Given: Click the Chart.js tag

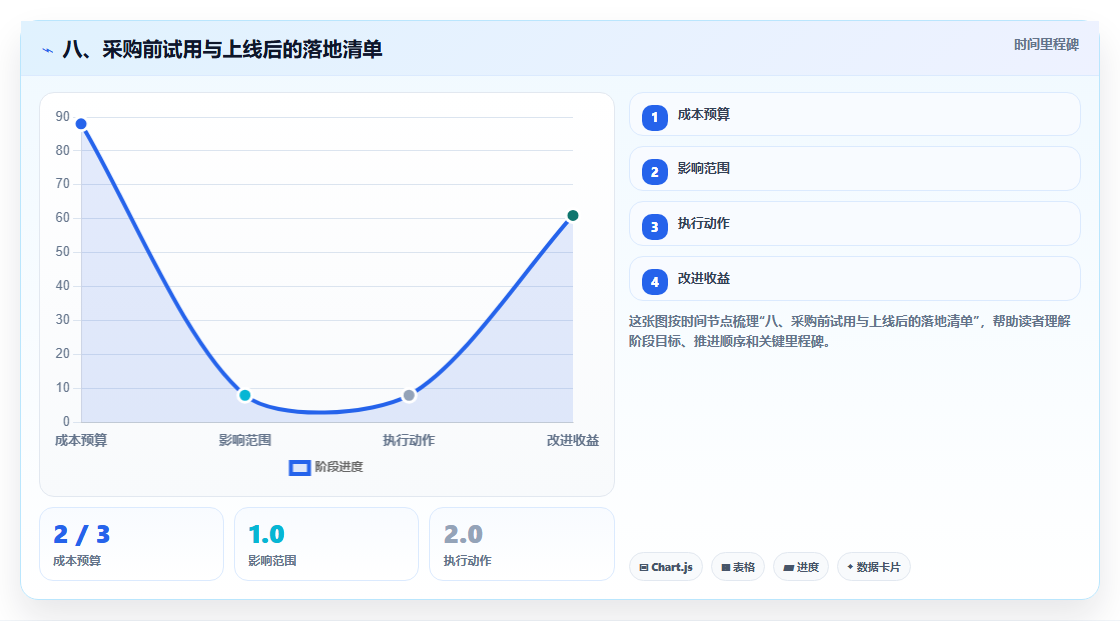Looking at the screenshot, I should [666, 567].
